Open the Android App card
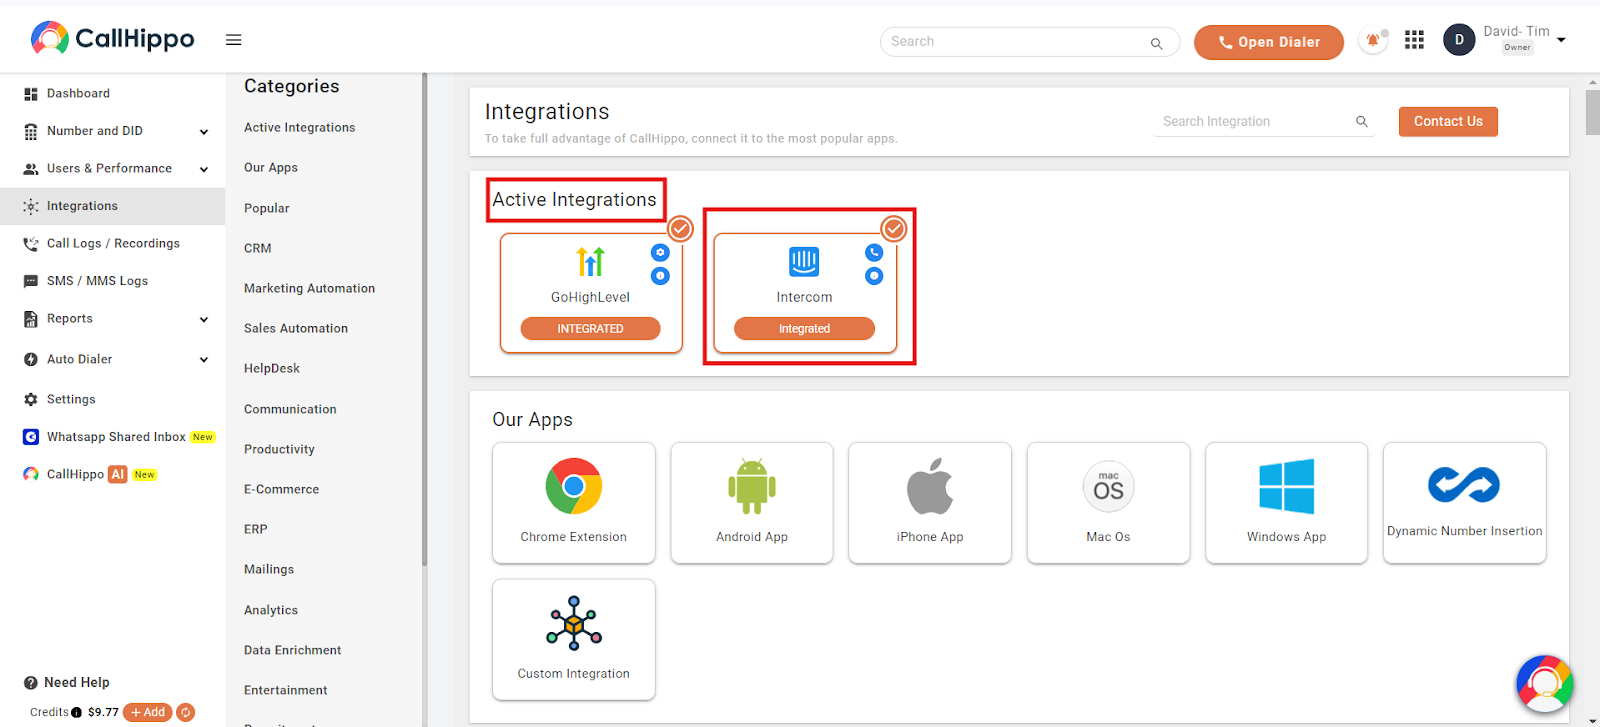 [752, 503]
